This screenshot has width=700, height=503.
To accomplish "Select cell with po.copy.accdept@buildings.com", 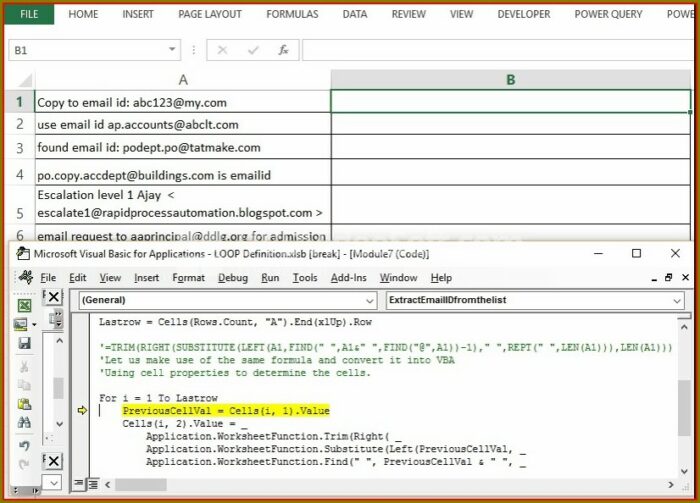I will tap(183, 173).
